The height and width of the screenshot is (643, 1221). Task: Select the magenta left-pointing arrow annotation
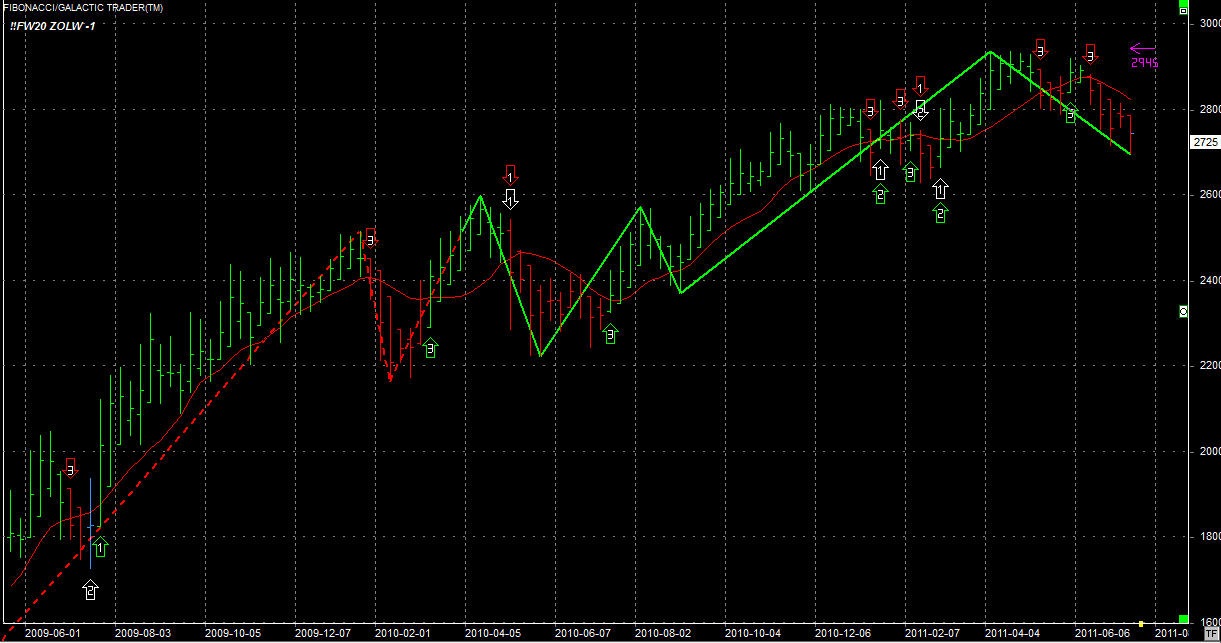tap(1143, 47)
